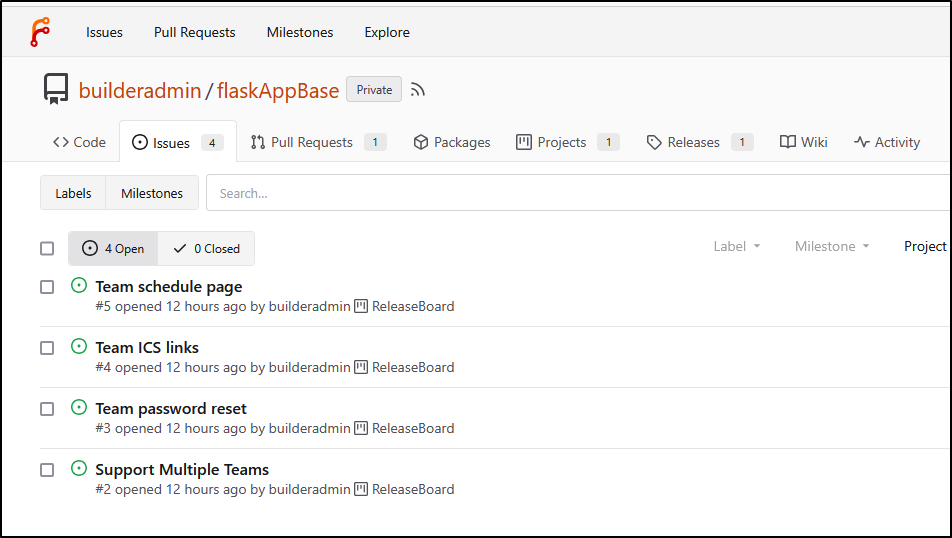
Task: Click the repository bookmark icon beside builderadmin
Action: tap(56, 89)
